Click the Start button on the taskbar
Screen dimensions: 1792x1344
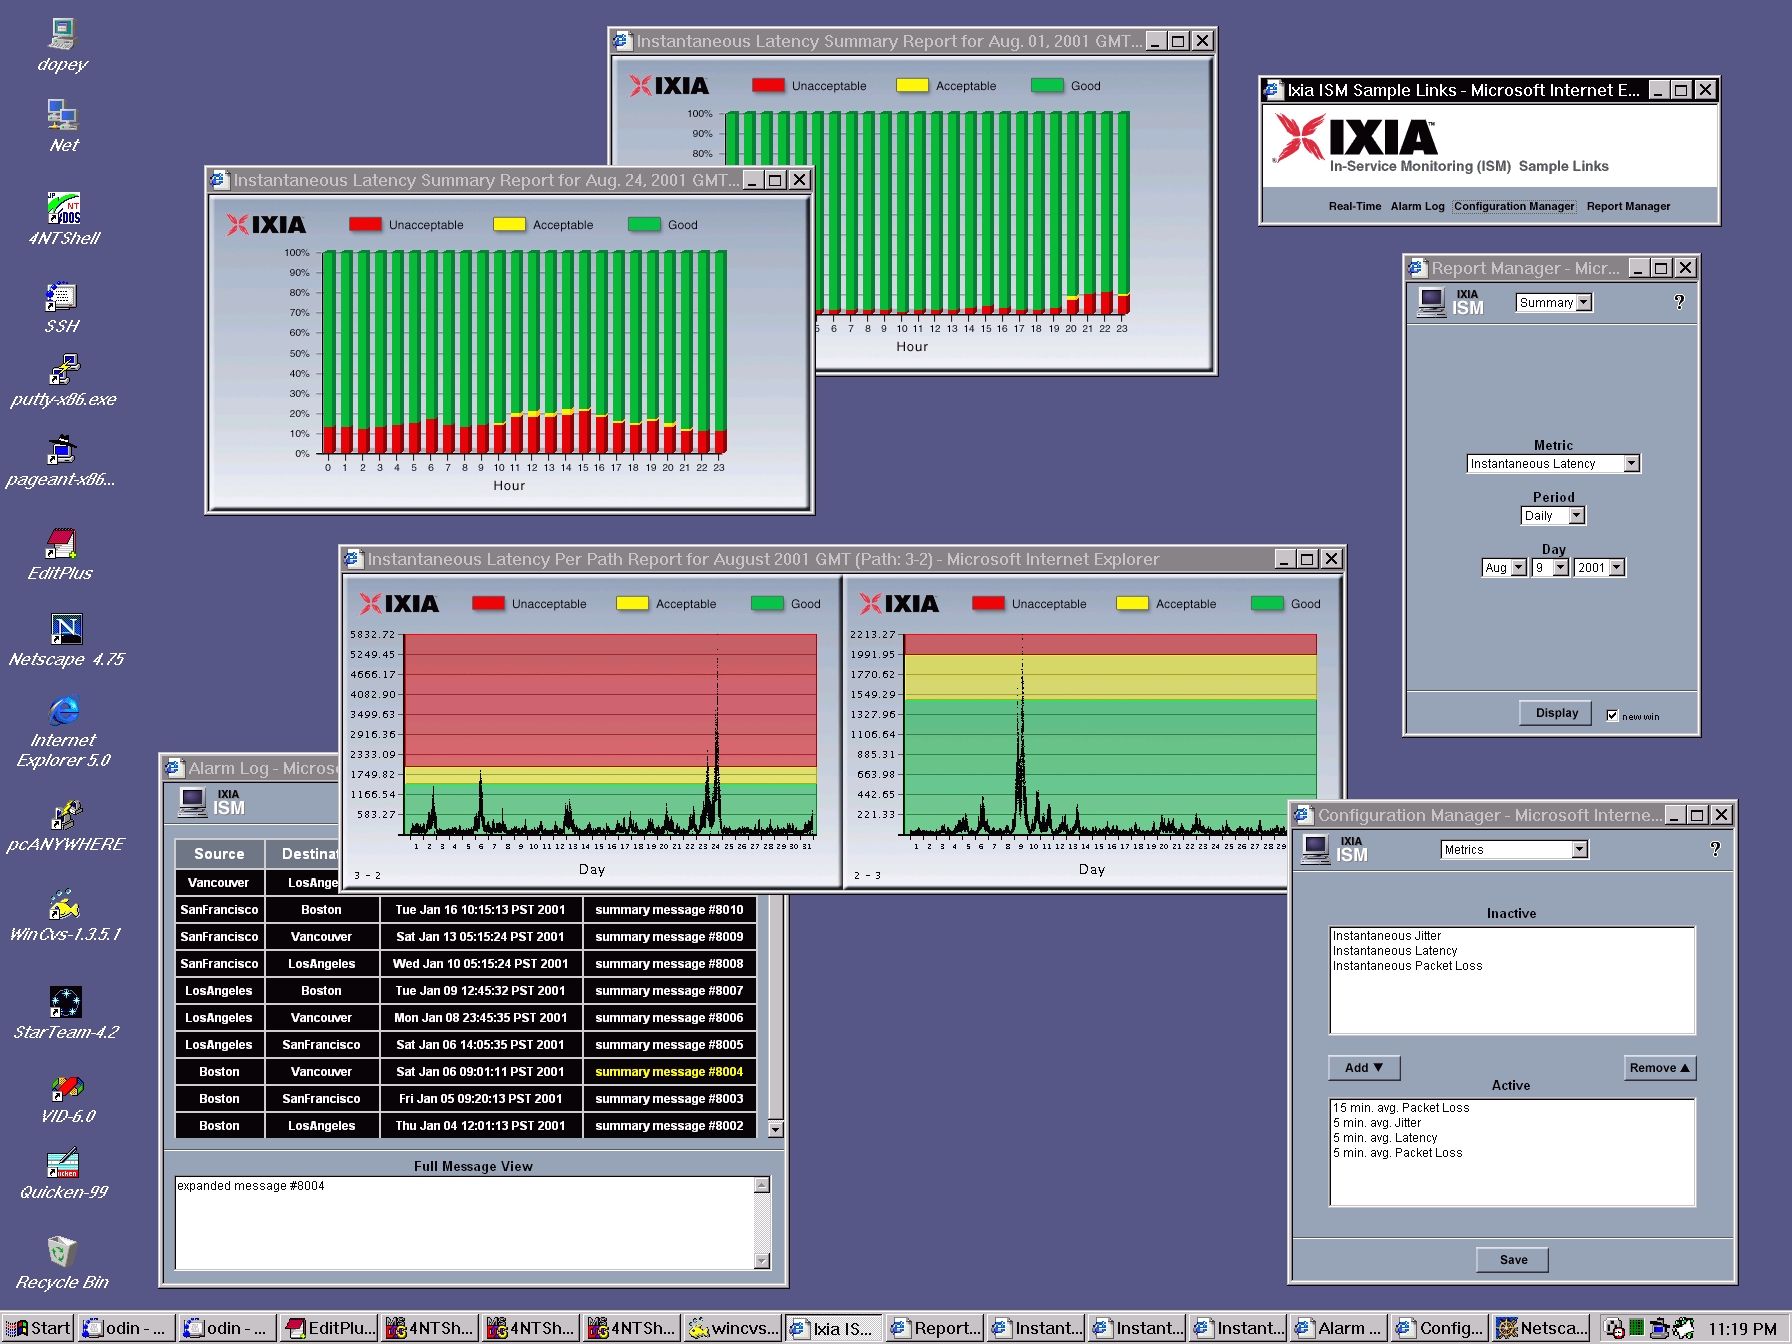point(38,1328)
